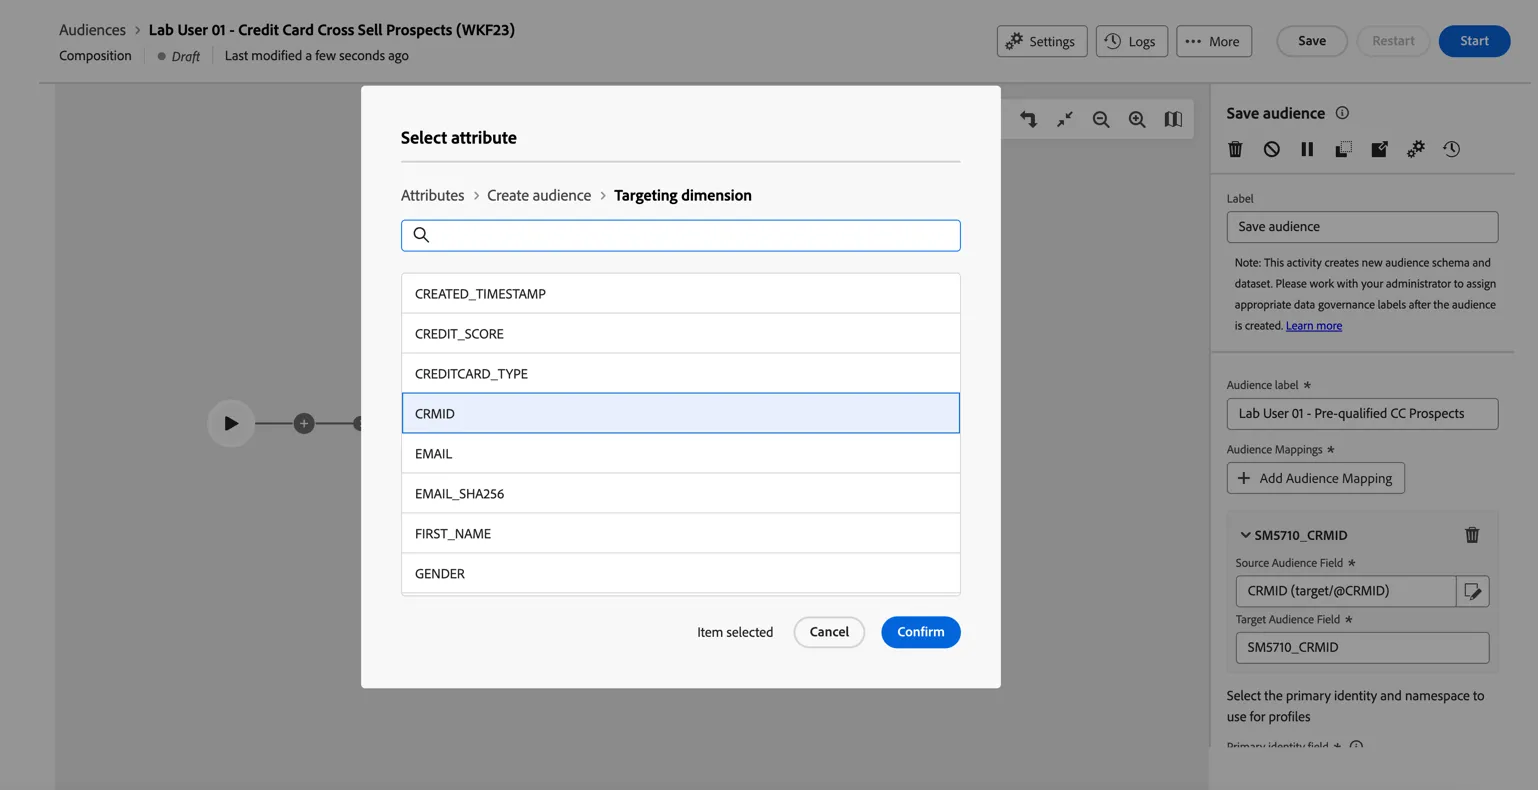Cancel the Select attribute dialog
This screenshot has height=790, width=1538.
[829, 632]
